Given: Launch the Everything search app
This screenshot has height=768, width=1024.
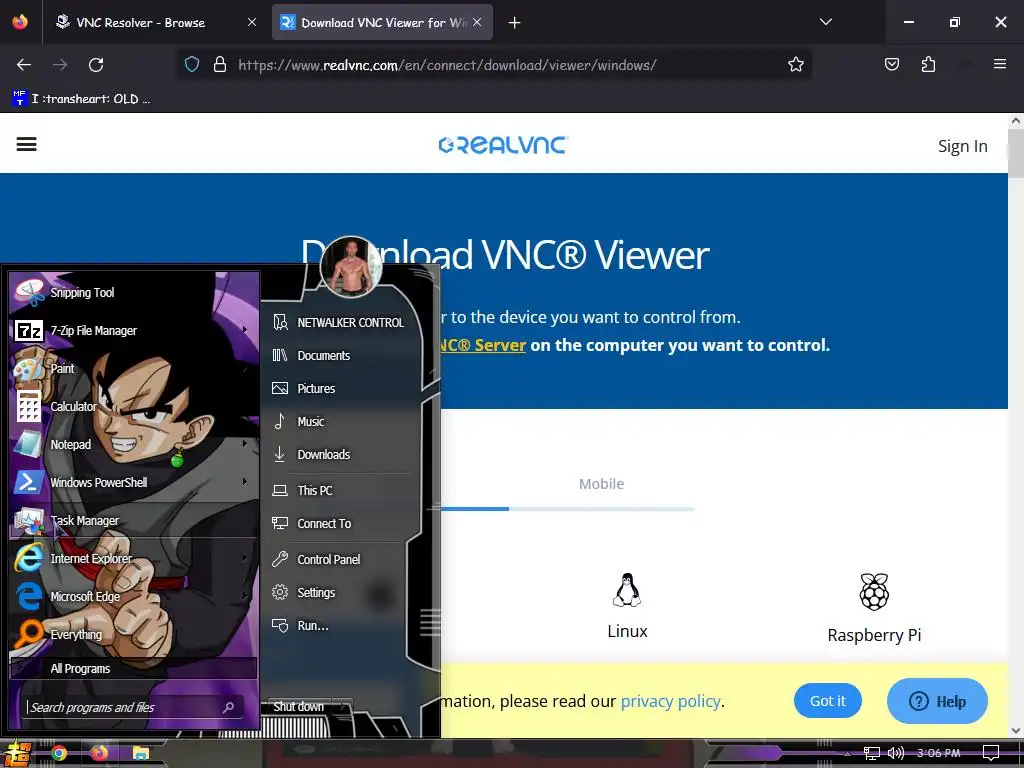Looking at the screenshot, I should [x=133, y=634].
